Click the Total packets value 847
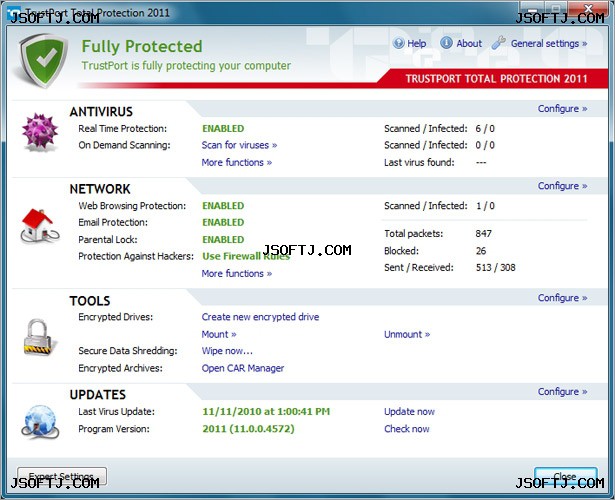615x500 pixels. pos(483,234)
